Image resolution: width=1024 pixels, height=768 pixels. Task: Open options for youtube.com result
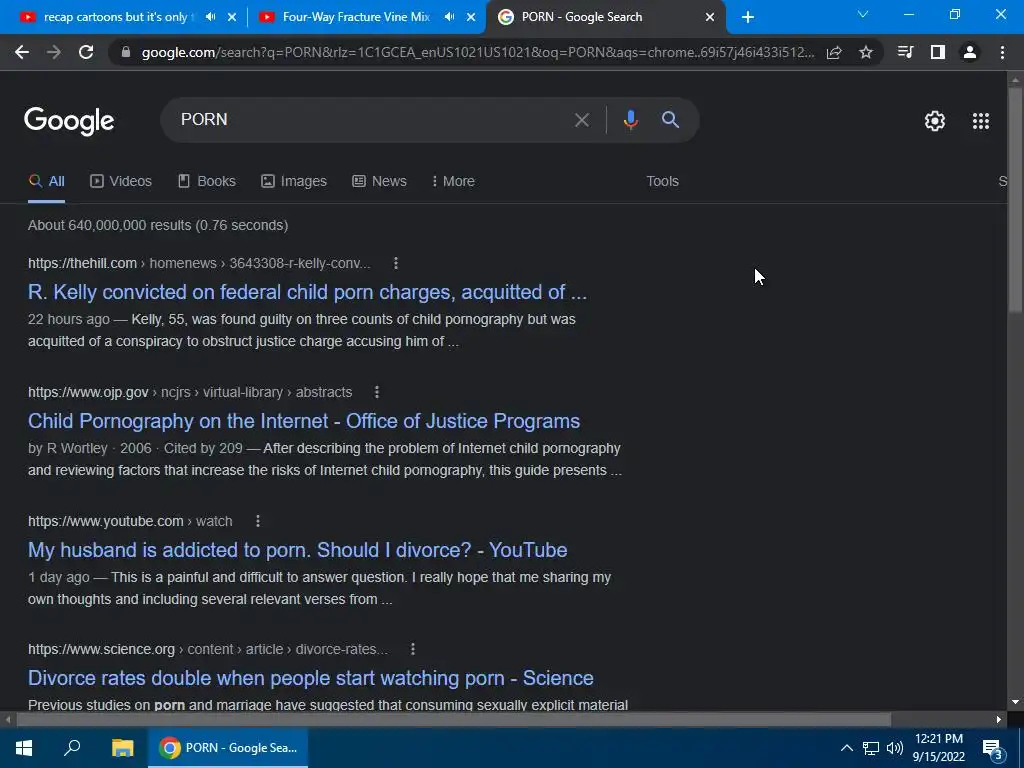(258, 521)
